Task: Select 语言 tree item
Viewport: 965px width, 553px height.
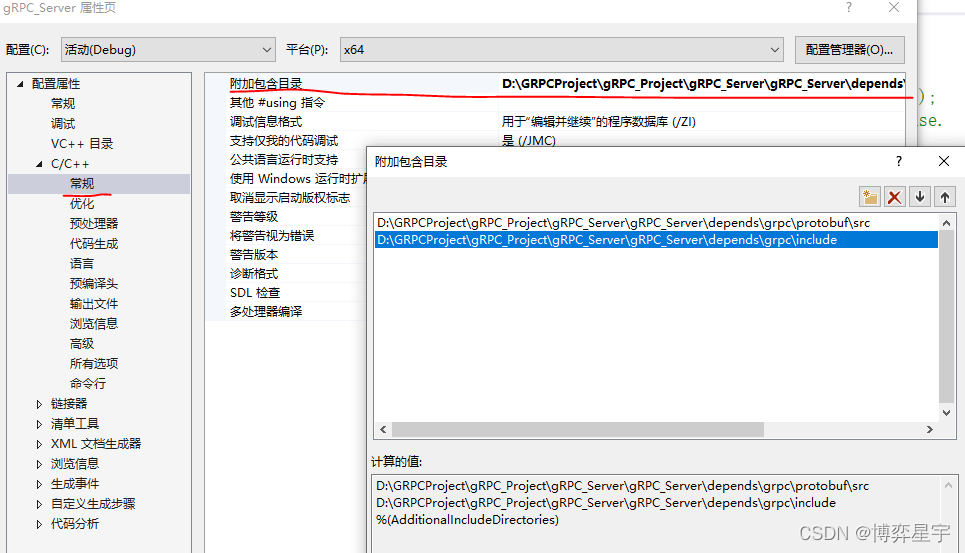Action: tap(82, 264)
